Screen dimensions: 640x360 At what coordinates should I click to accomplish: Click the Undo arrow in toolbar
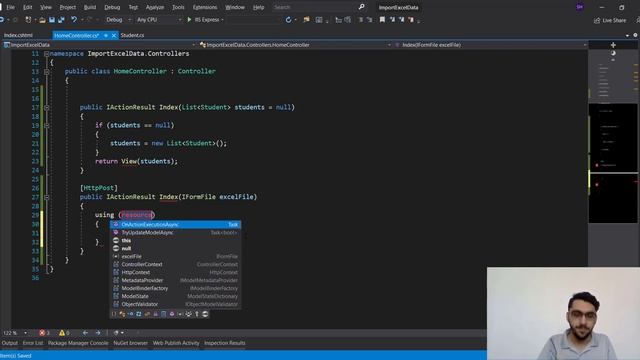coord(74,20)
